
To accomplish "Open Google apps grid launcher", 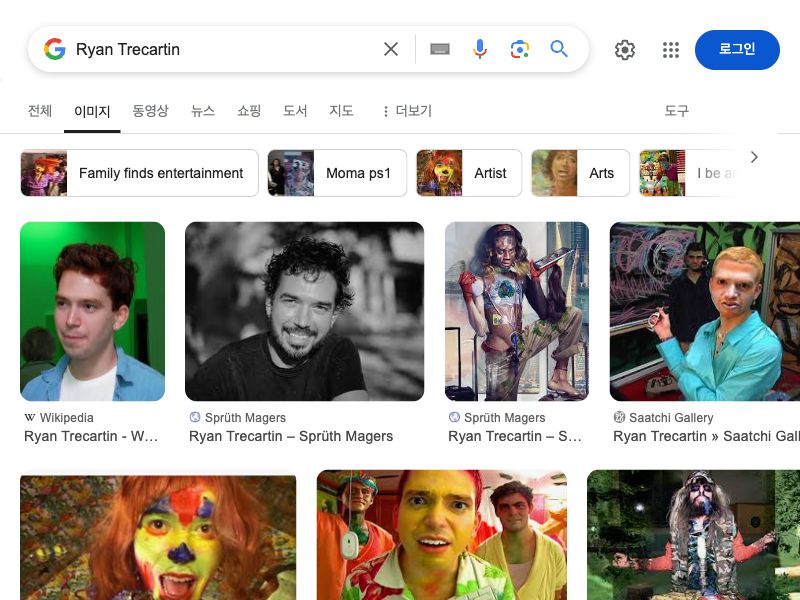I will [x=670, y=50].
